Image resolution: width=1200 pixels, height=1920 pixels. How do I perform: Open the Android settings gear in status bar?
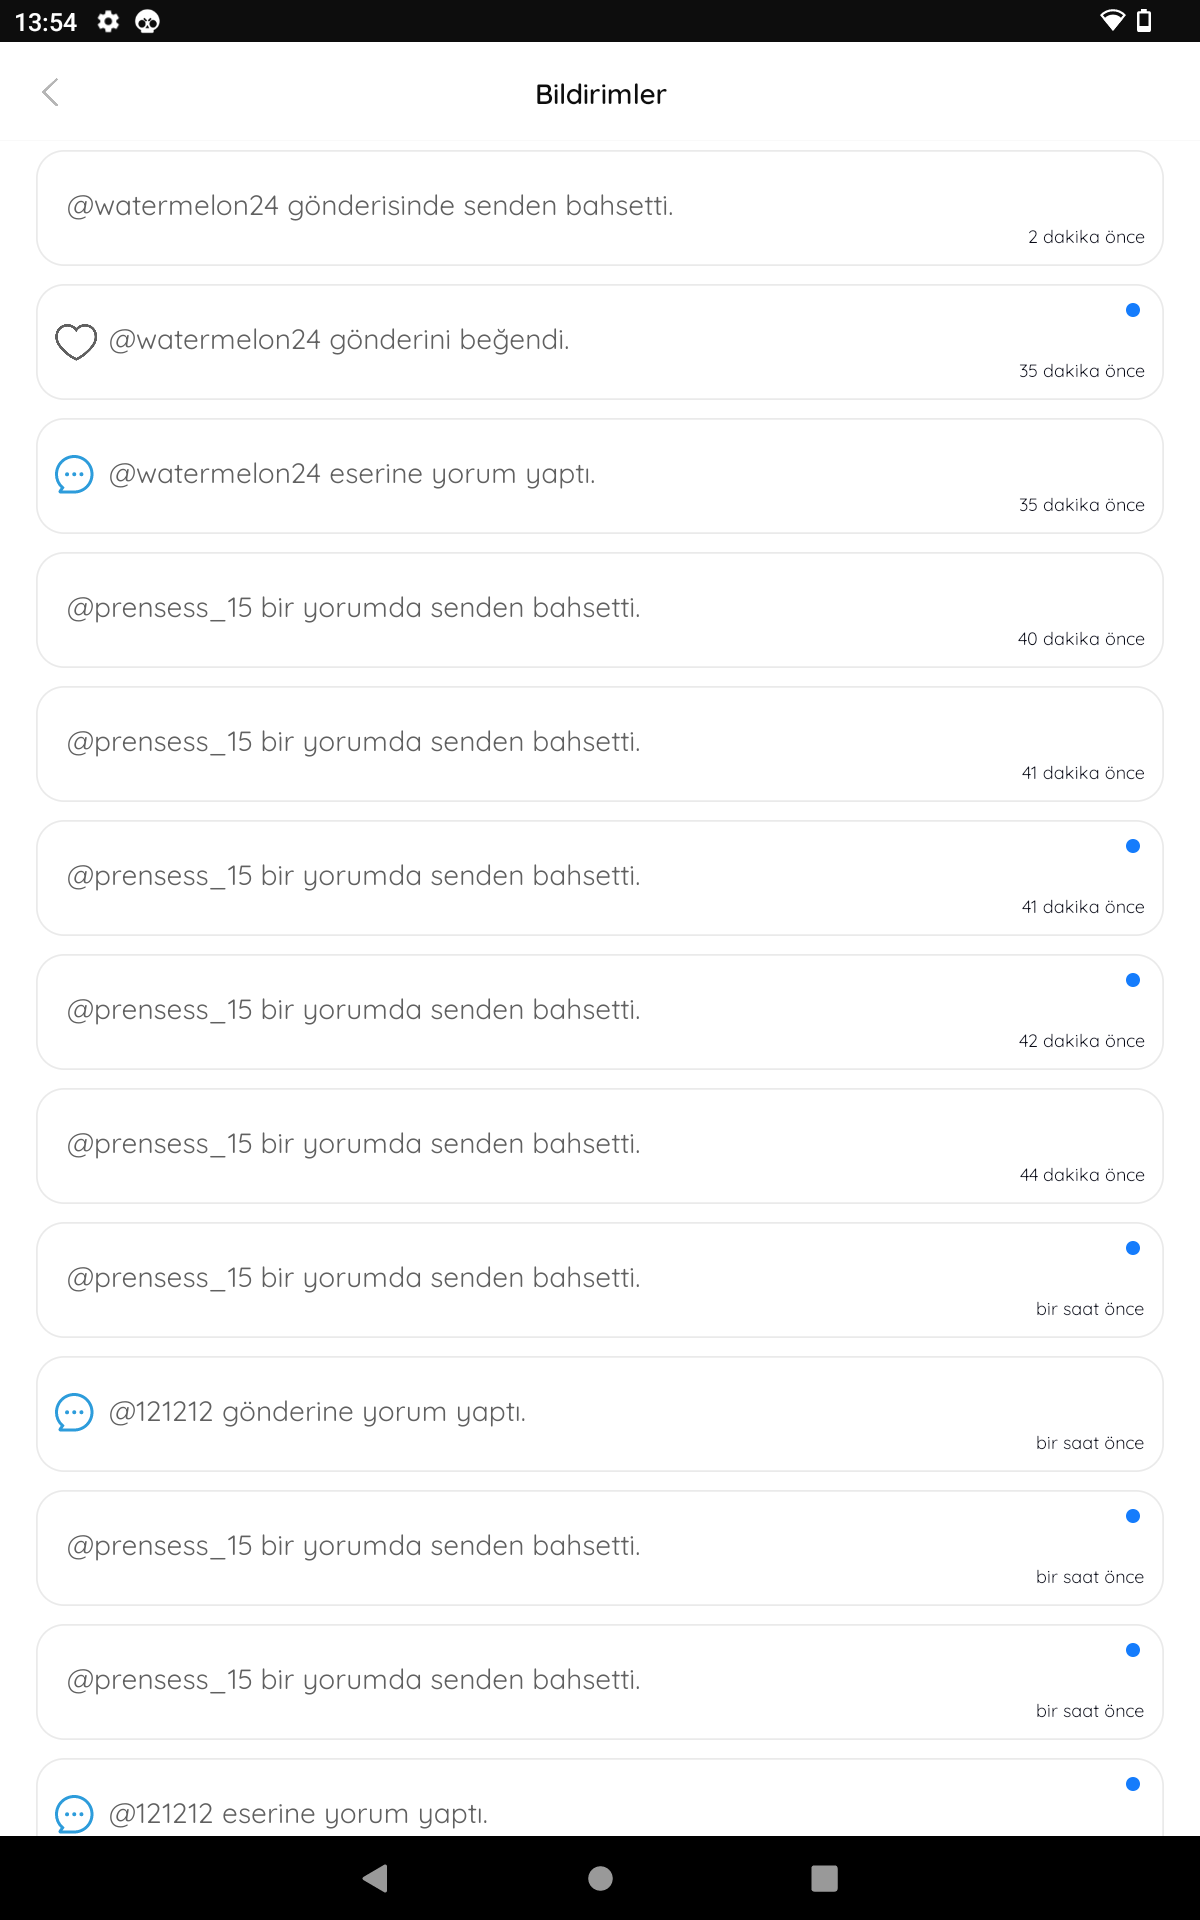108,21
